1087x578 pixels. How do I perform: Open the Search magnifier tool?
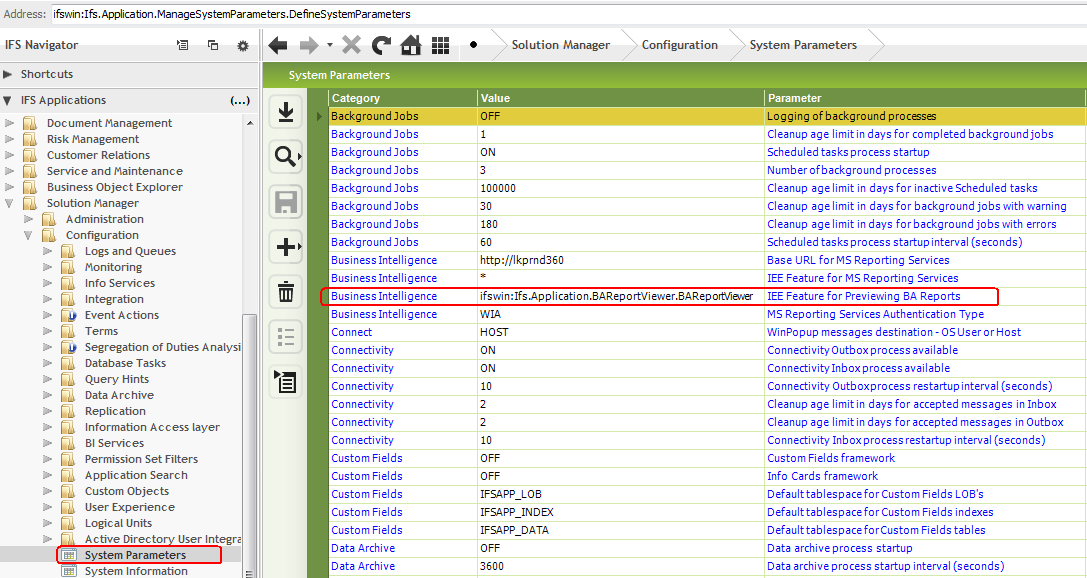click(286, 156)
